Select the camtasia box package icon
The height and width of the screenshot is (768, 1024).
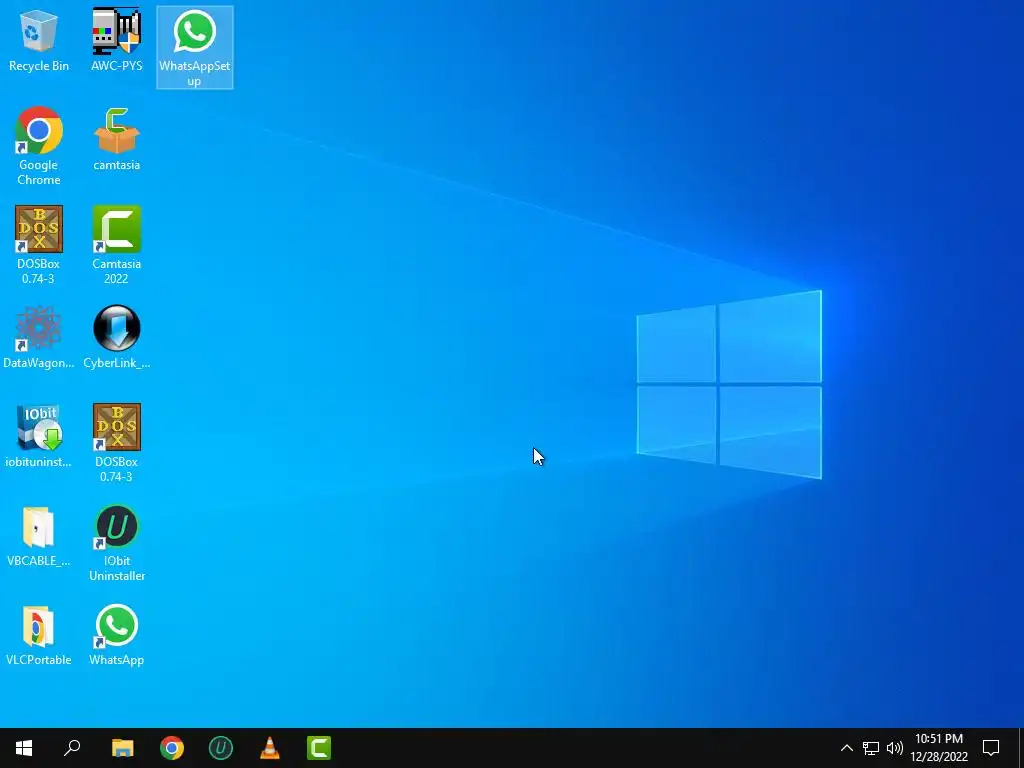[116, 139]
